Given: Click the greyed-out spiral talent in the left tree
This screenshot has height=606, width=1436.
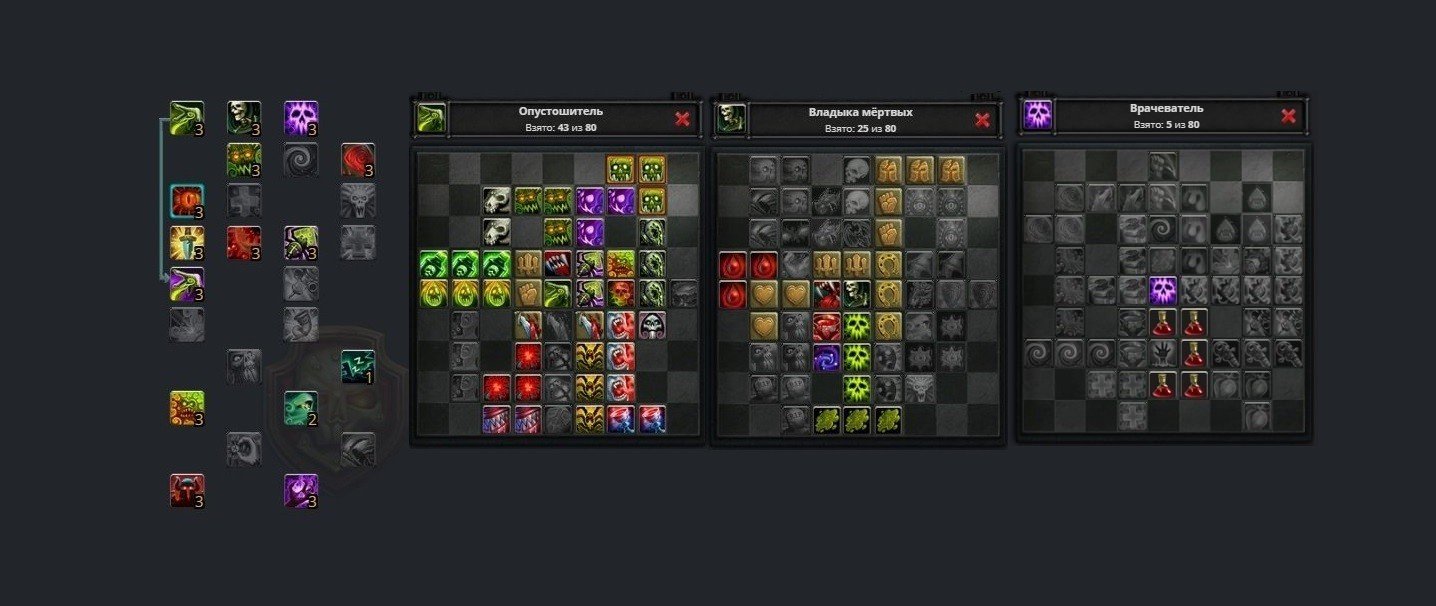Looking at the screenshot, I should 301,159.
